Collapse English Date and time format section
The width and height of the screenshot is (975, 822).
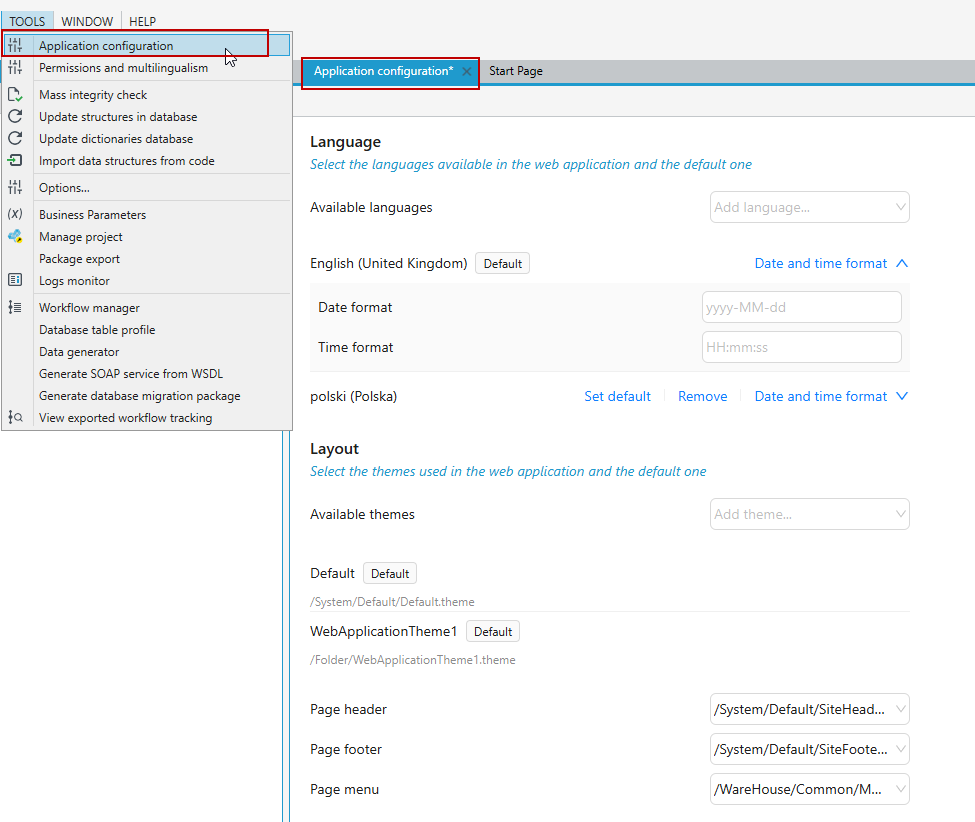pyautogui.click(x=831, y=264)
